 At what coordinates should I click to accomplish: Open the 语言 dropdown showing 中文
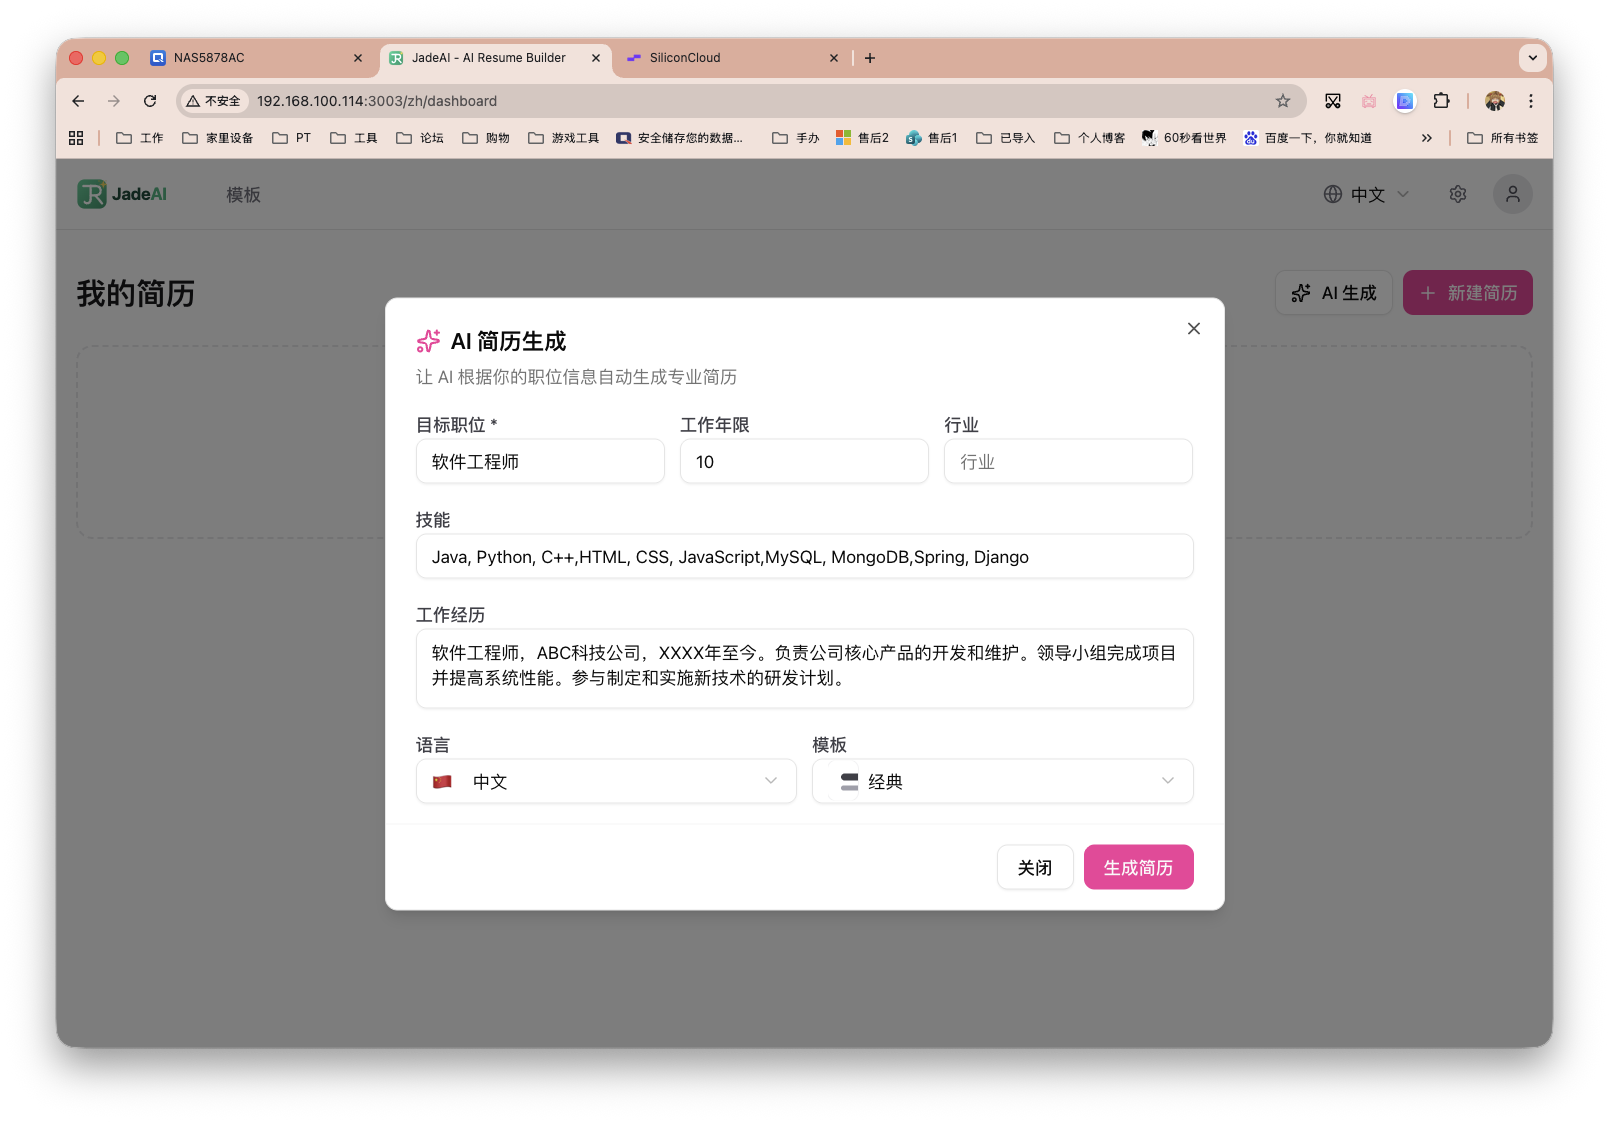[x=605, y=781]
